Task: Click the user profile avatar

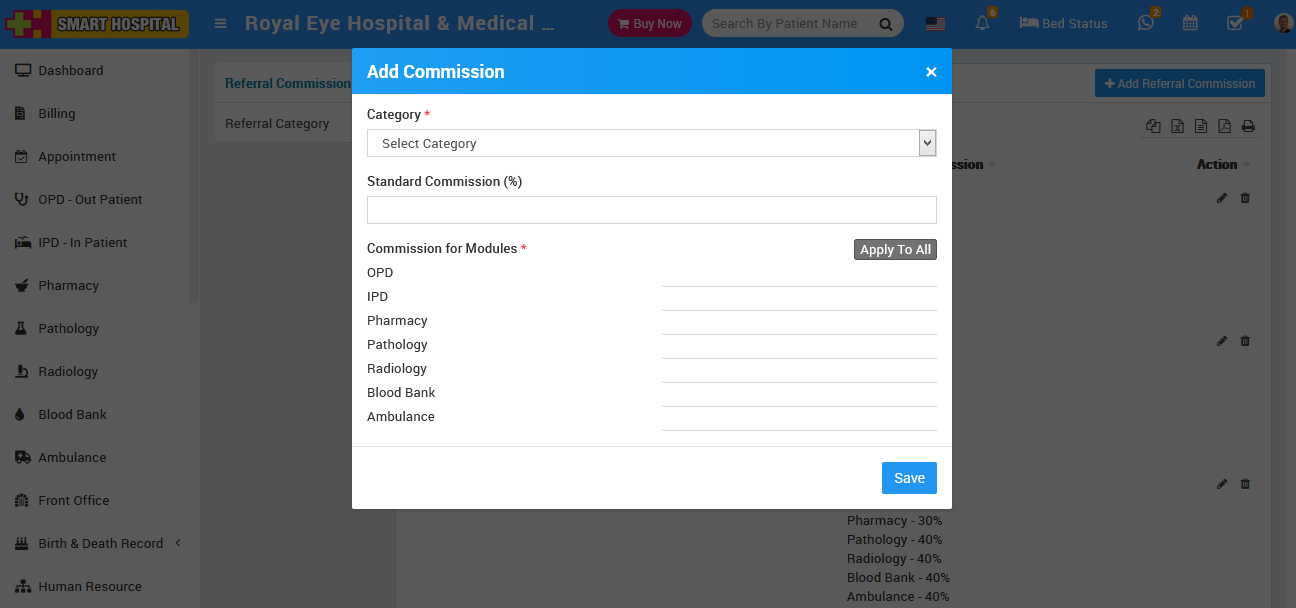Action: [x=1283, y=23]
